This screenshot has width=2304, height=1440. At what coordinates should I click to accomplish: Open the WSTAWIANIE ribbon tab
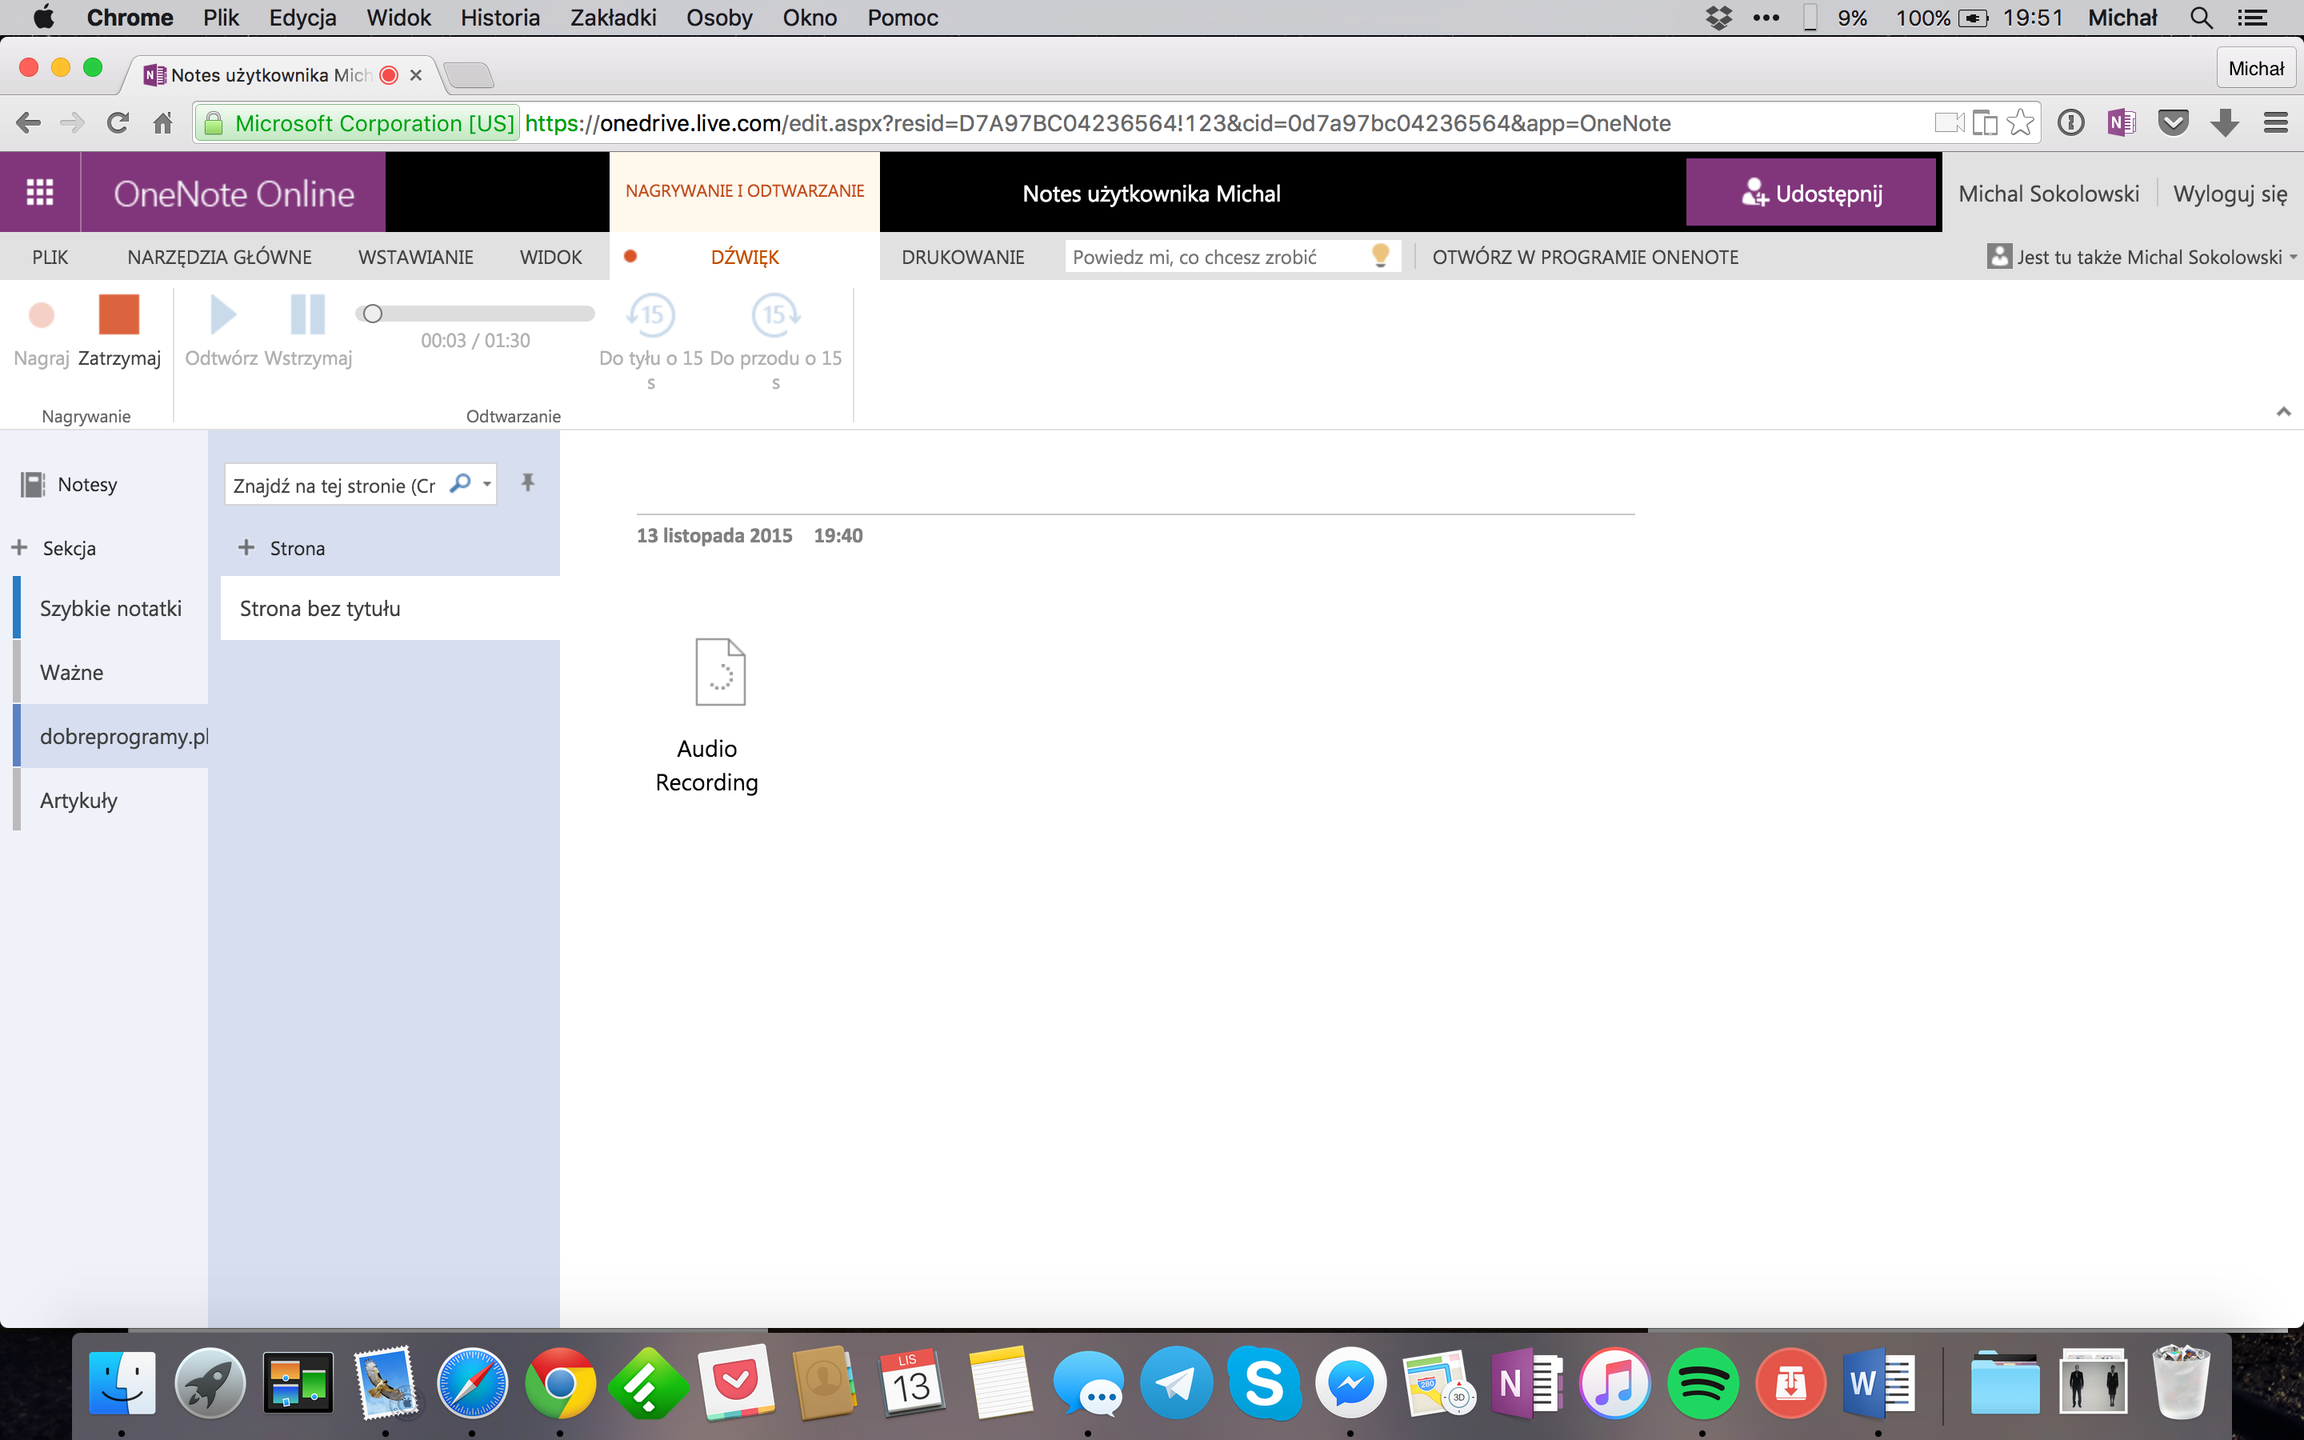(x=416, y=257)
